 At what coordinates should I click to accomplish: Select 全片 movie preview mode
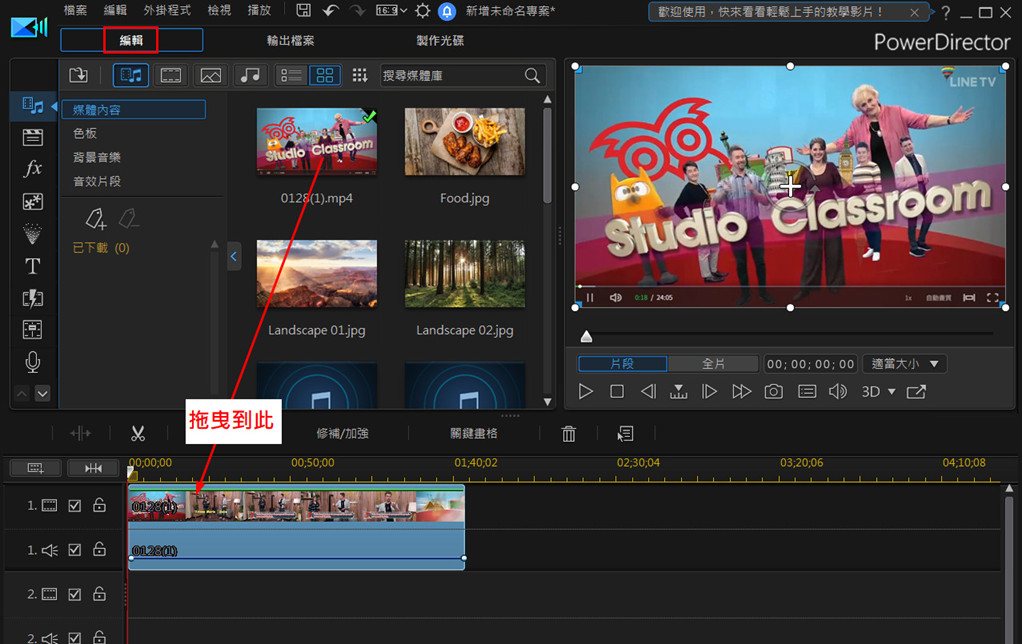[x=713, y=364]
